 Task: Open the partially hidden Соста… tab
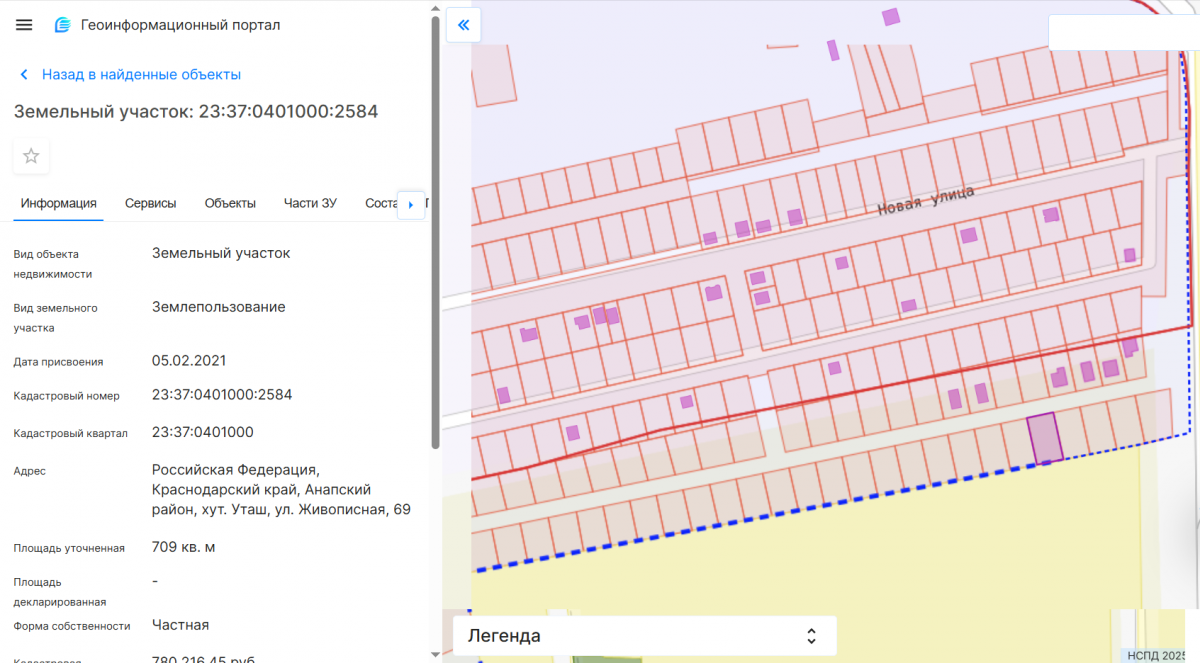pos(380,203)
